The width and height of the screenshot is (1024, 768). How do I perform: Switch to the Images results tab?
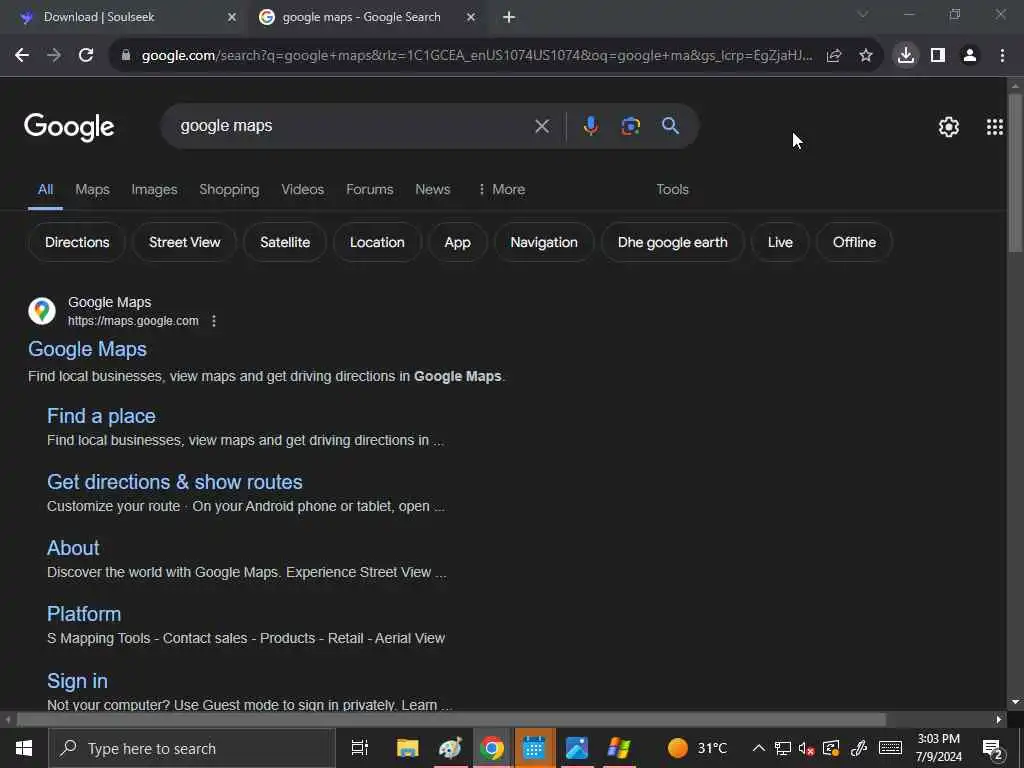coord(154,189)
